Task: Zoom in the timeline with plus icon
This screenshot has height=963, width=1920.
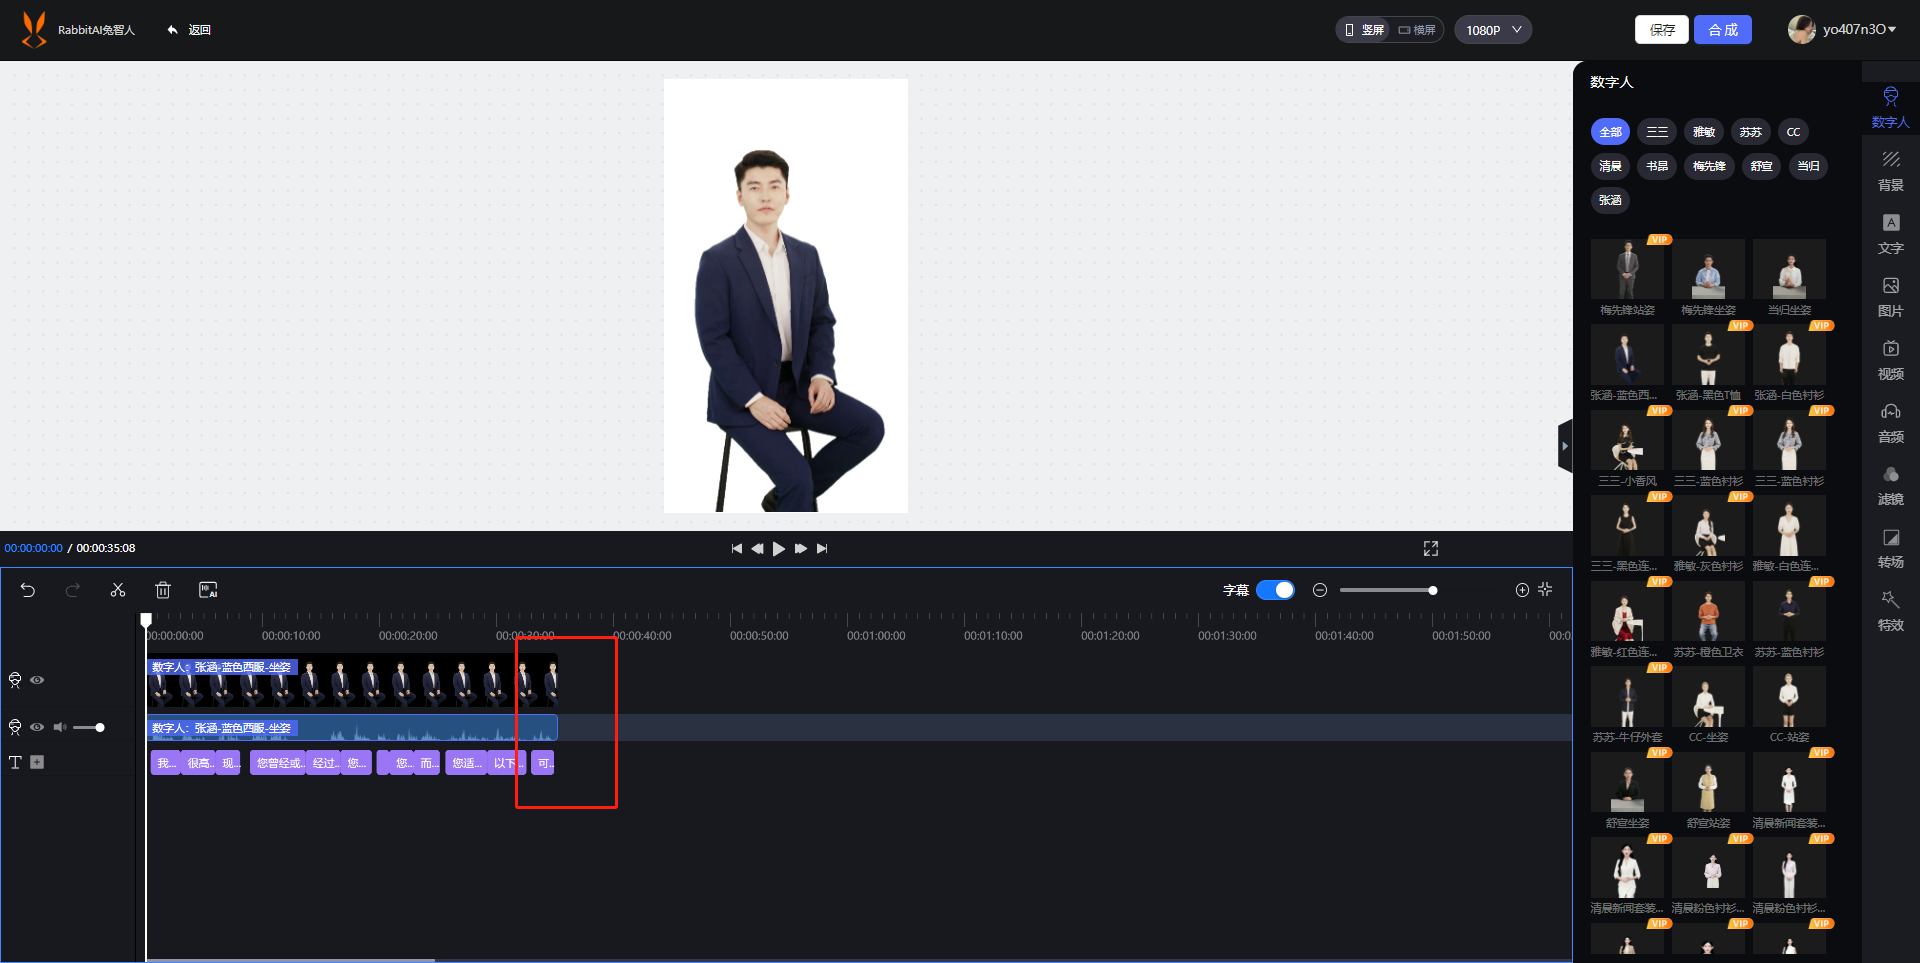Action: tap(1522, 590)
